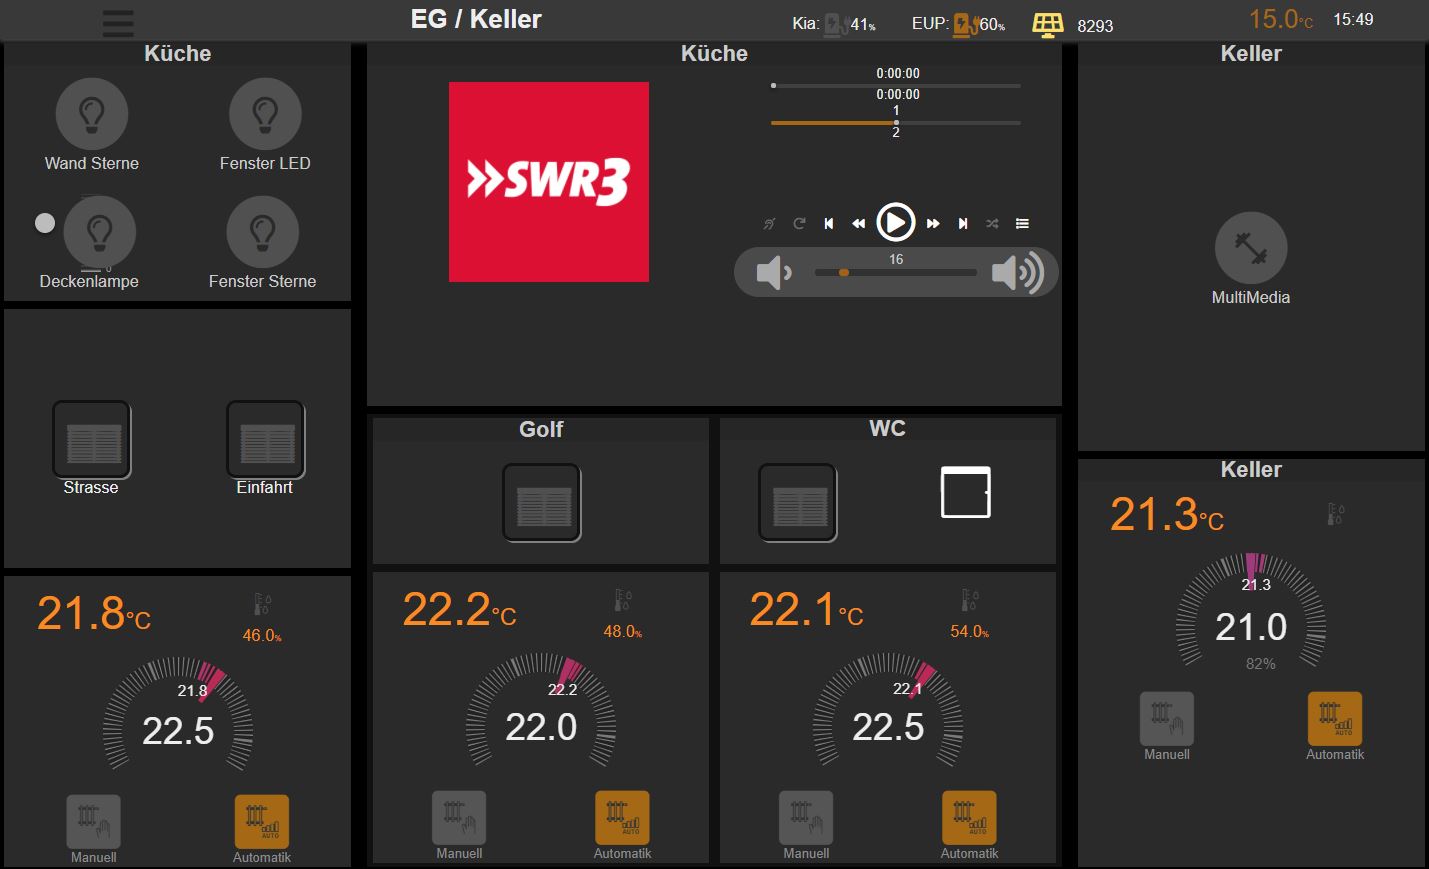Image resolution: width=1429 pixels, height=869 pixels.
Task: Open the Keller MultiMedia dumbbell icon
Action: coord(1251,248)
